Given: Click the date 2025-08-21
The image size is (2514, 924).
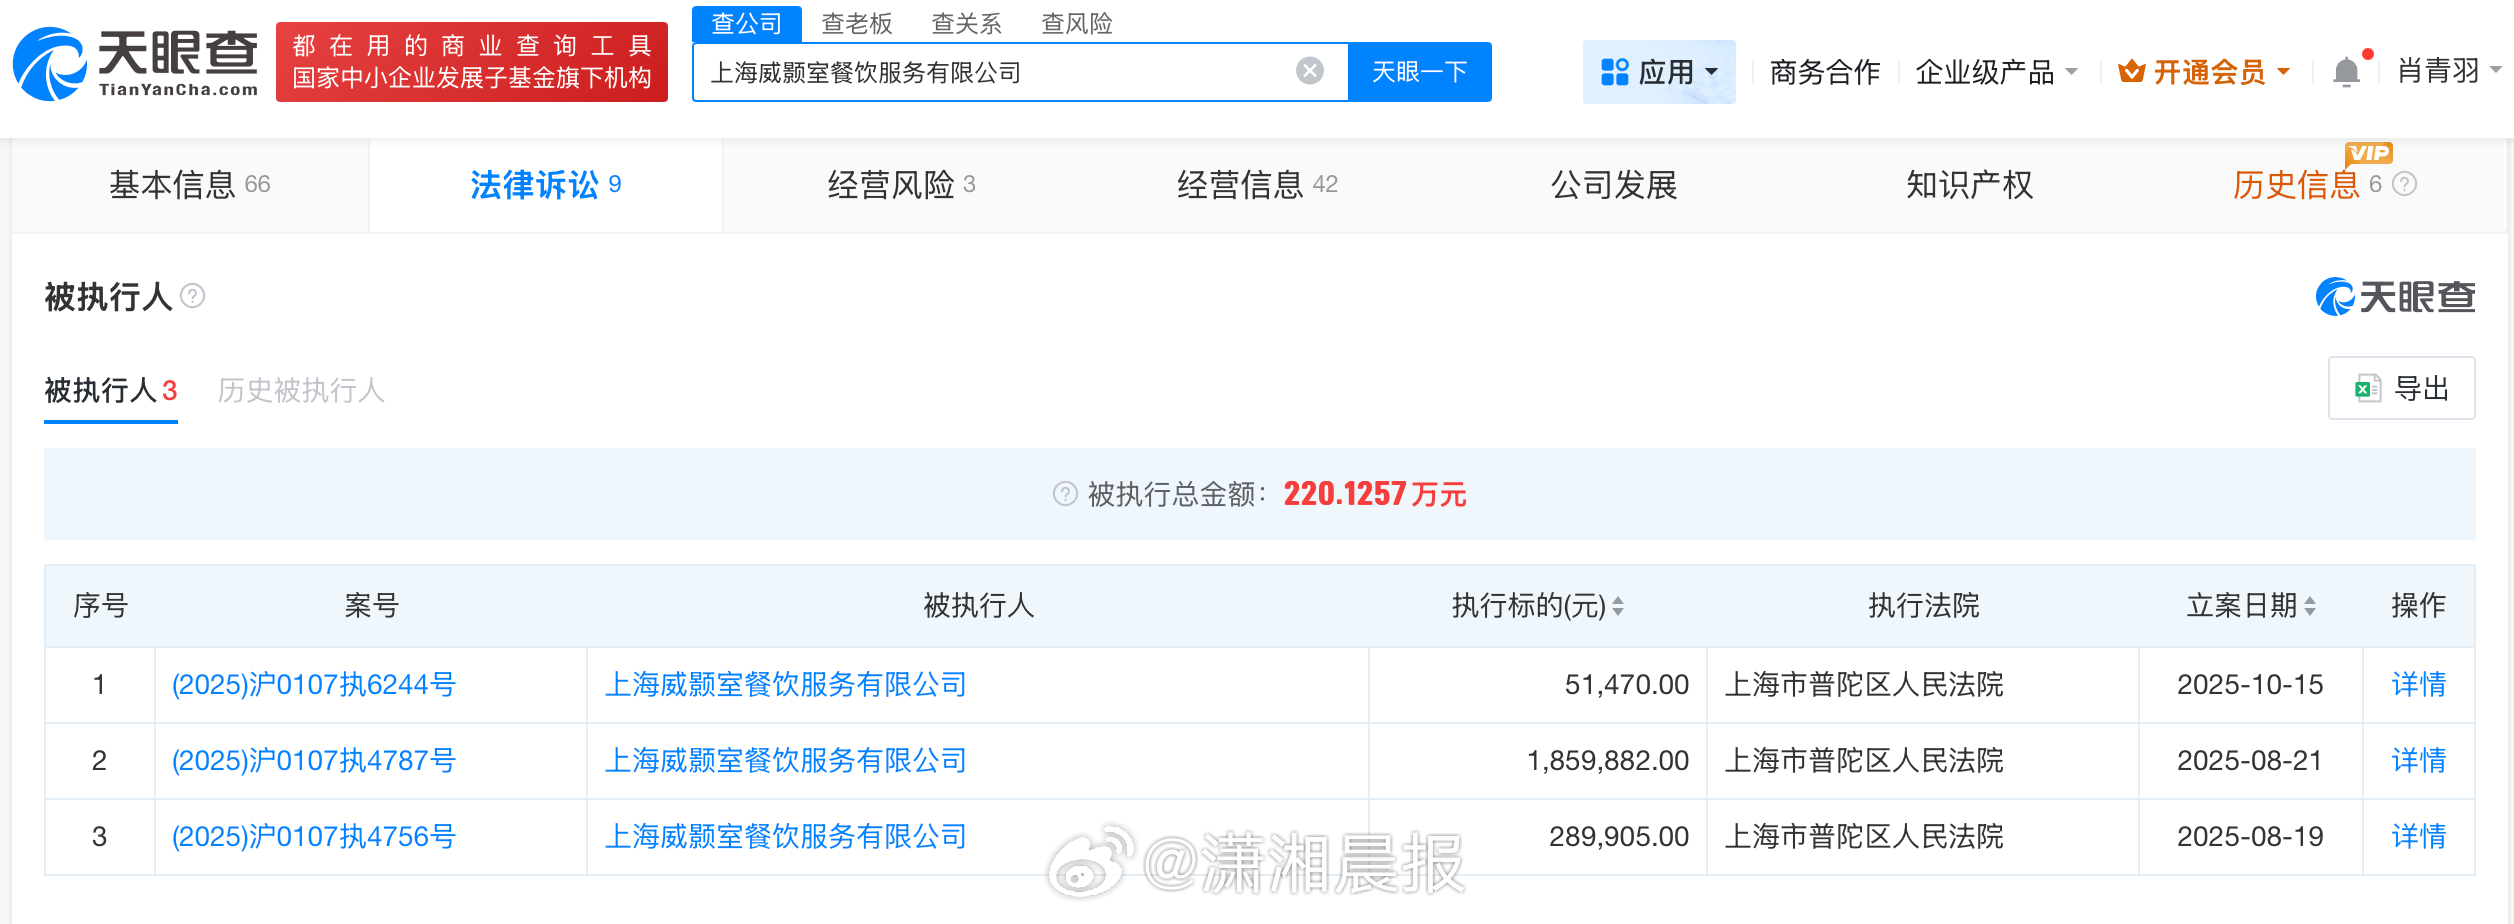Looking at the screenshot, I should click(x=2250, y=761).
